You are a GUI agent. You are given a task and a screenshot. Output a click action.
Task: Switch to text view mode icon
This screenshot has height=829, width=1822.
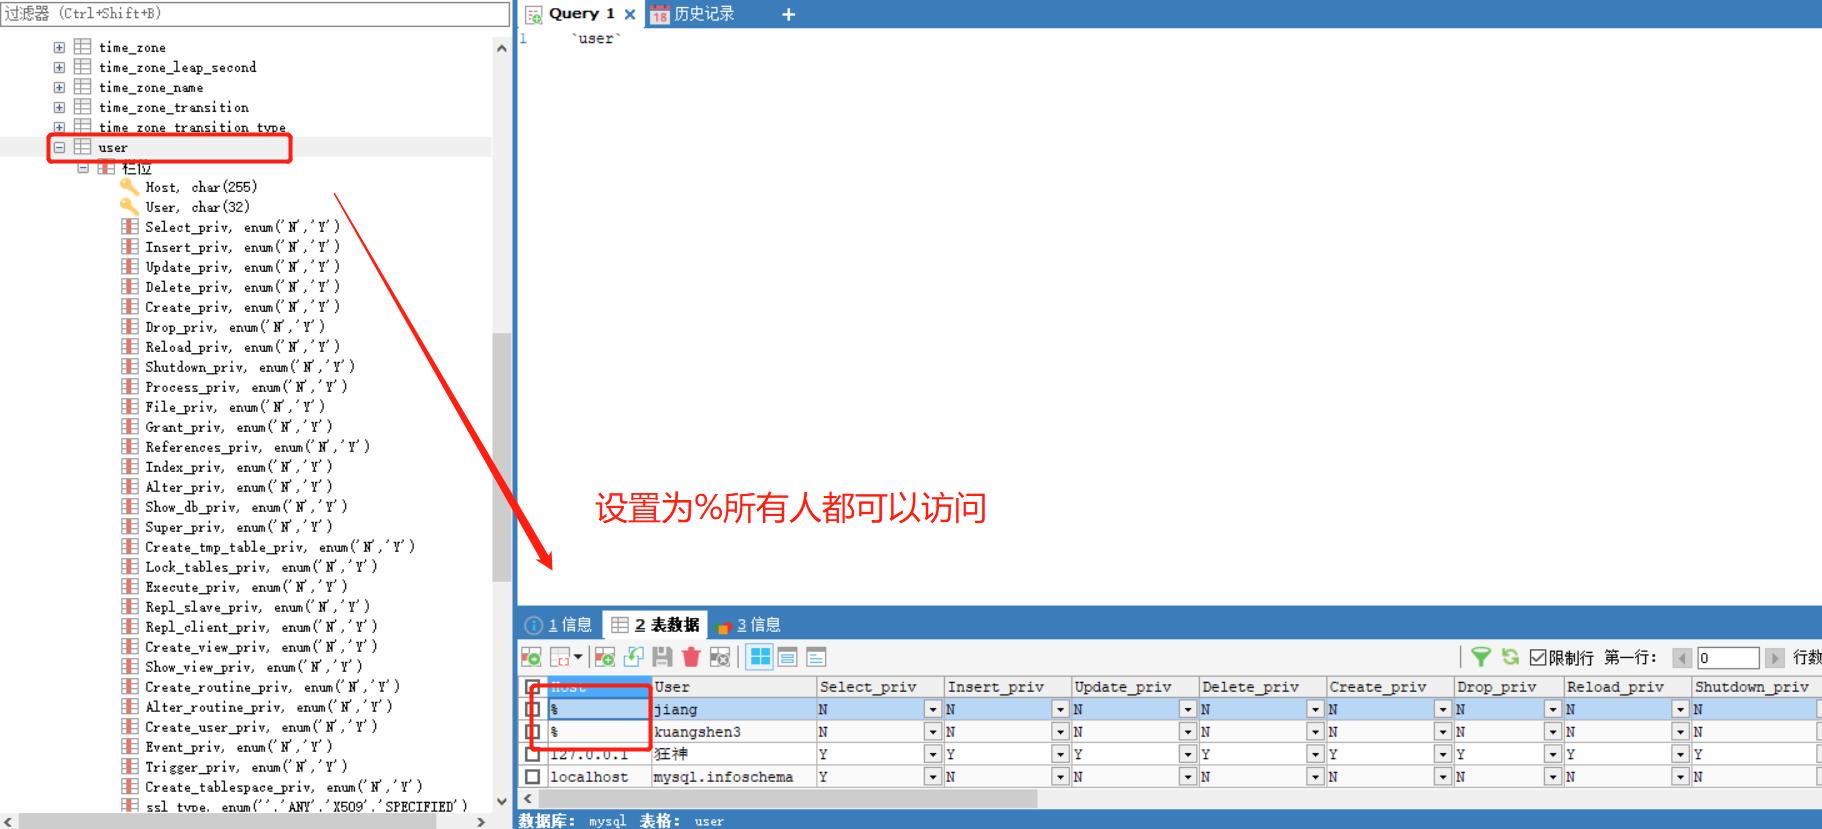pos(816,657)
